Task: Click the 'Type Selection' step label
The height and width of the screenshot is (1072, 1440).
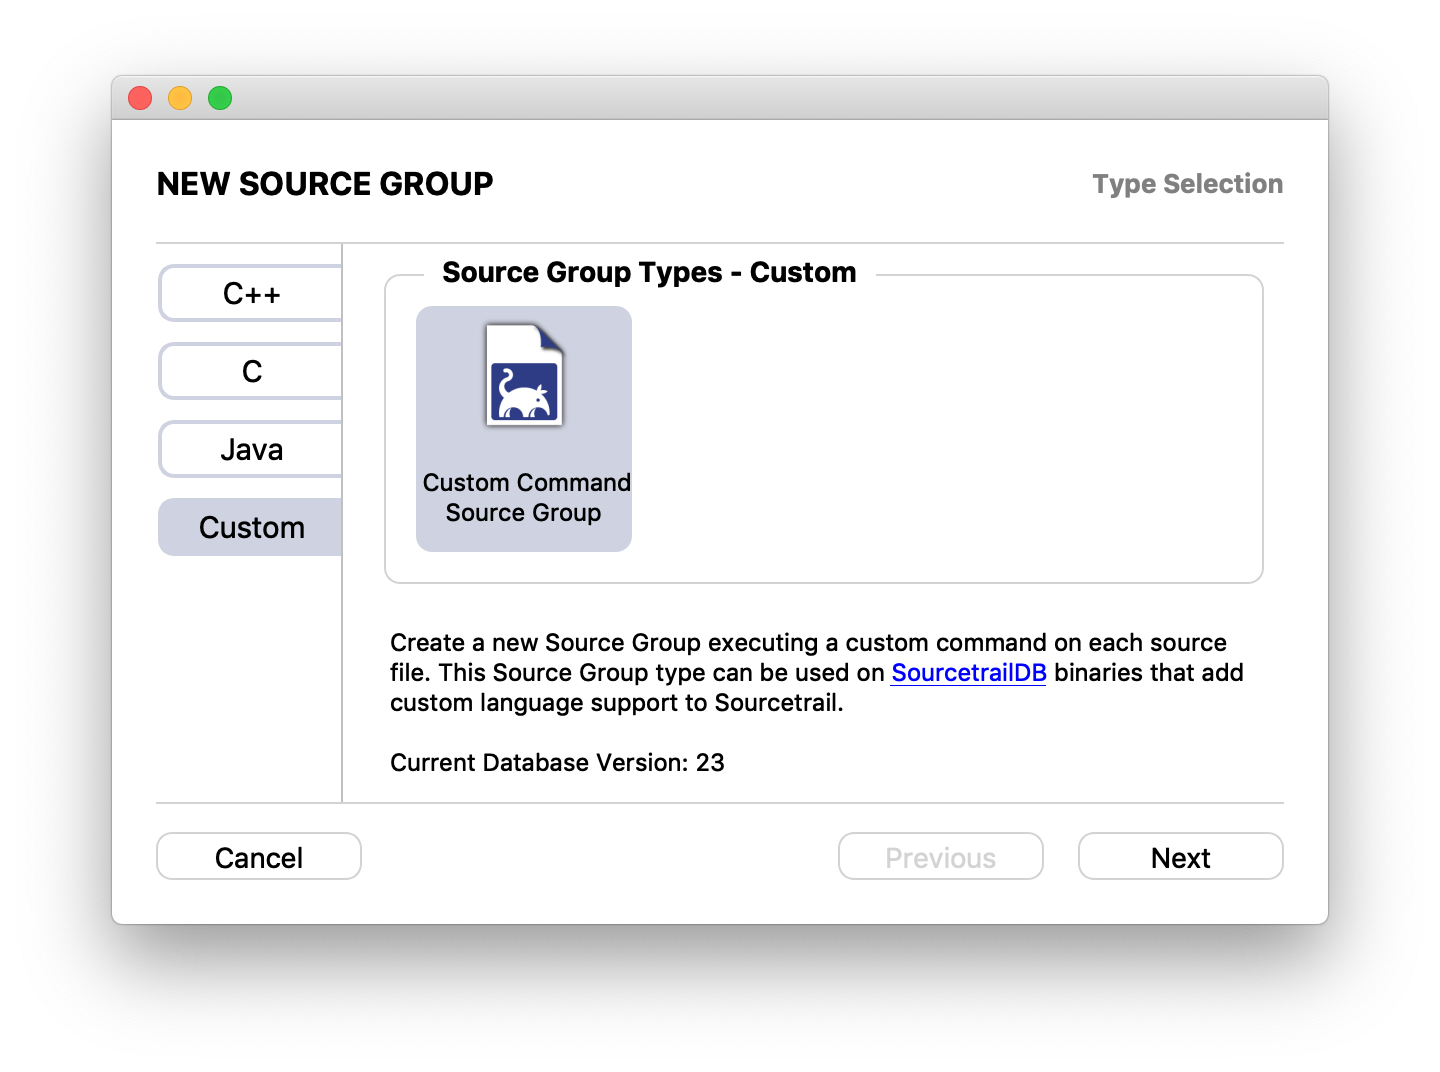Action: pos(1187,184)
